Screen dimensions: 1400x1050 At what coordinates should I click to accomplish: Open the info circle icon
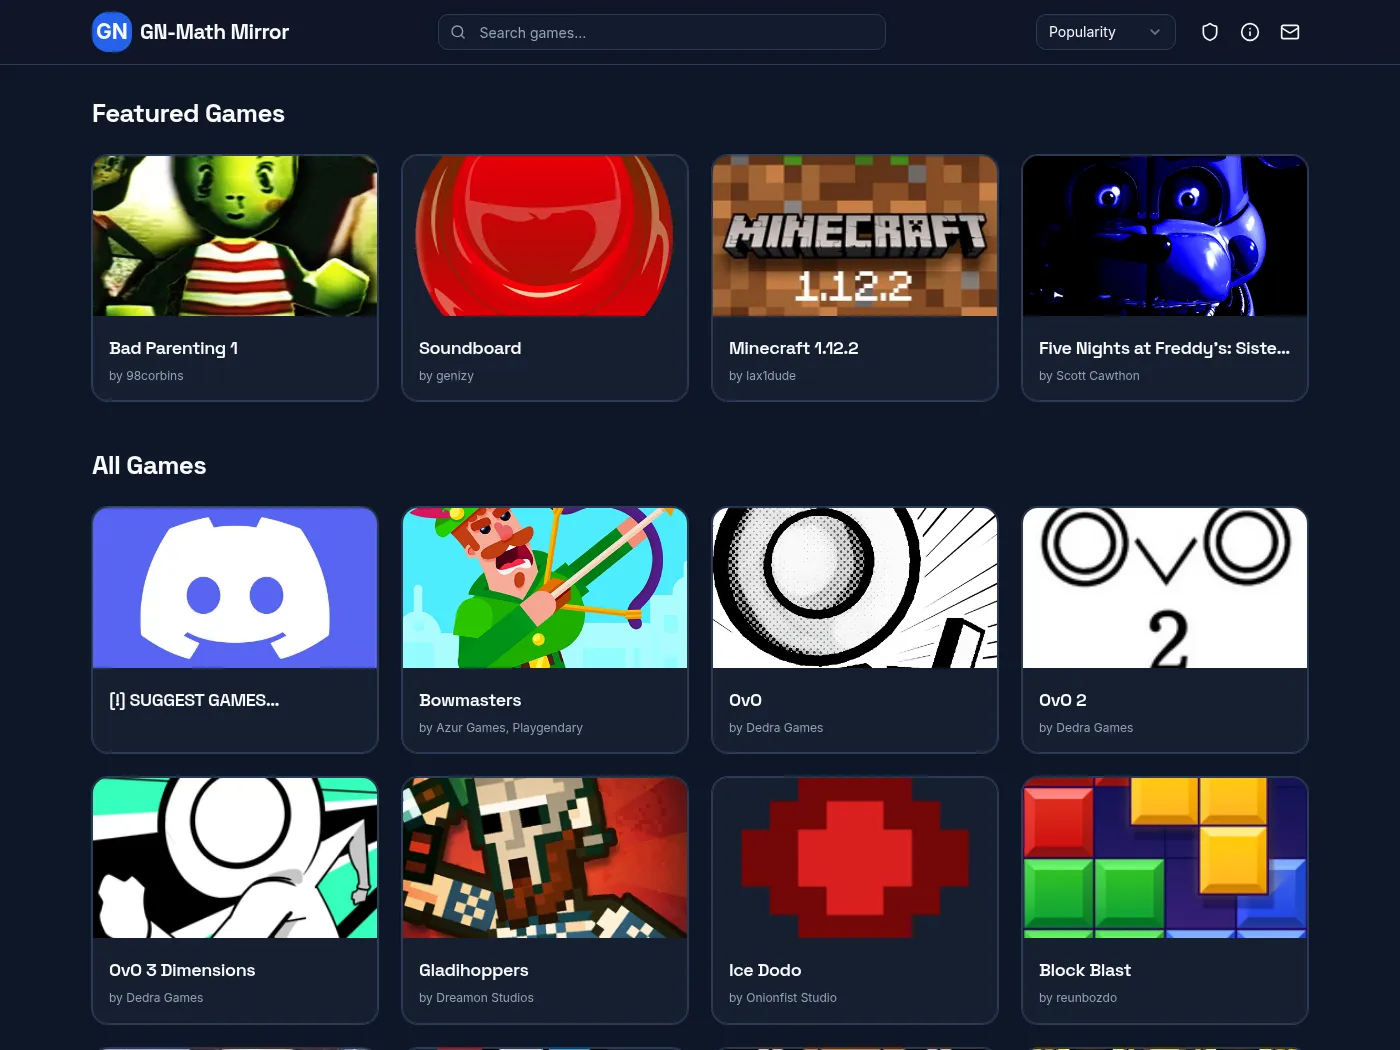(x=1250, y=32)
